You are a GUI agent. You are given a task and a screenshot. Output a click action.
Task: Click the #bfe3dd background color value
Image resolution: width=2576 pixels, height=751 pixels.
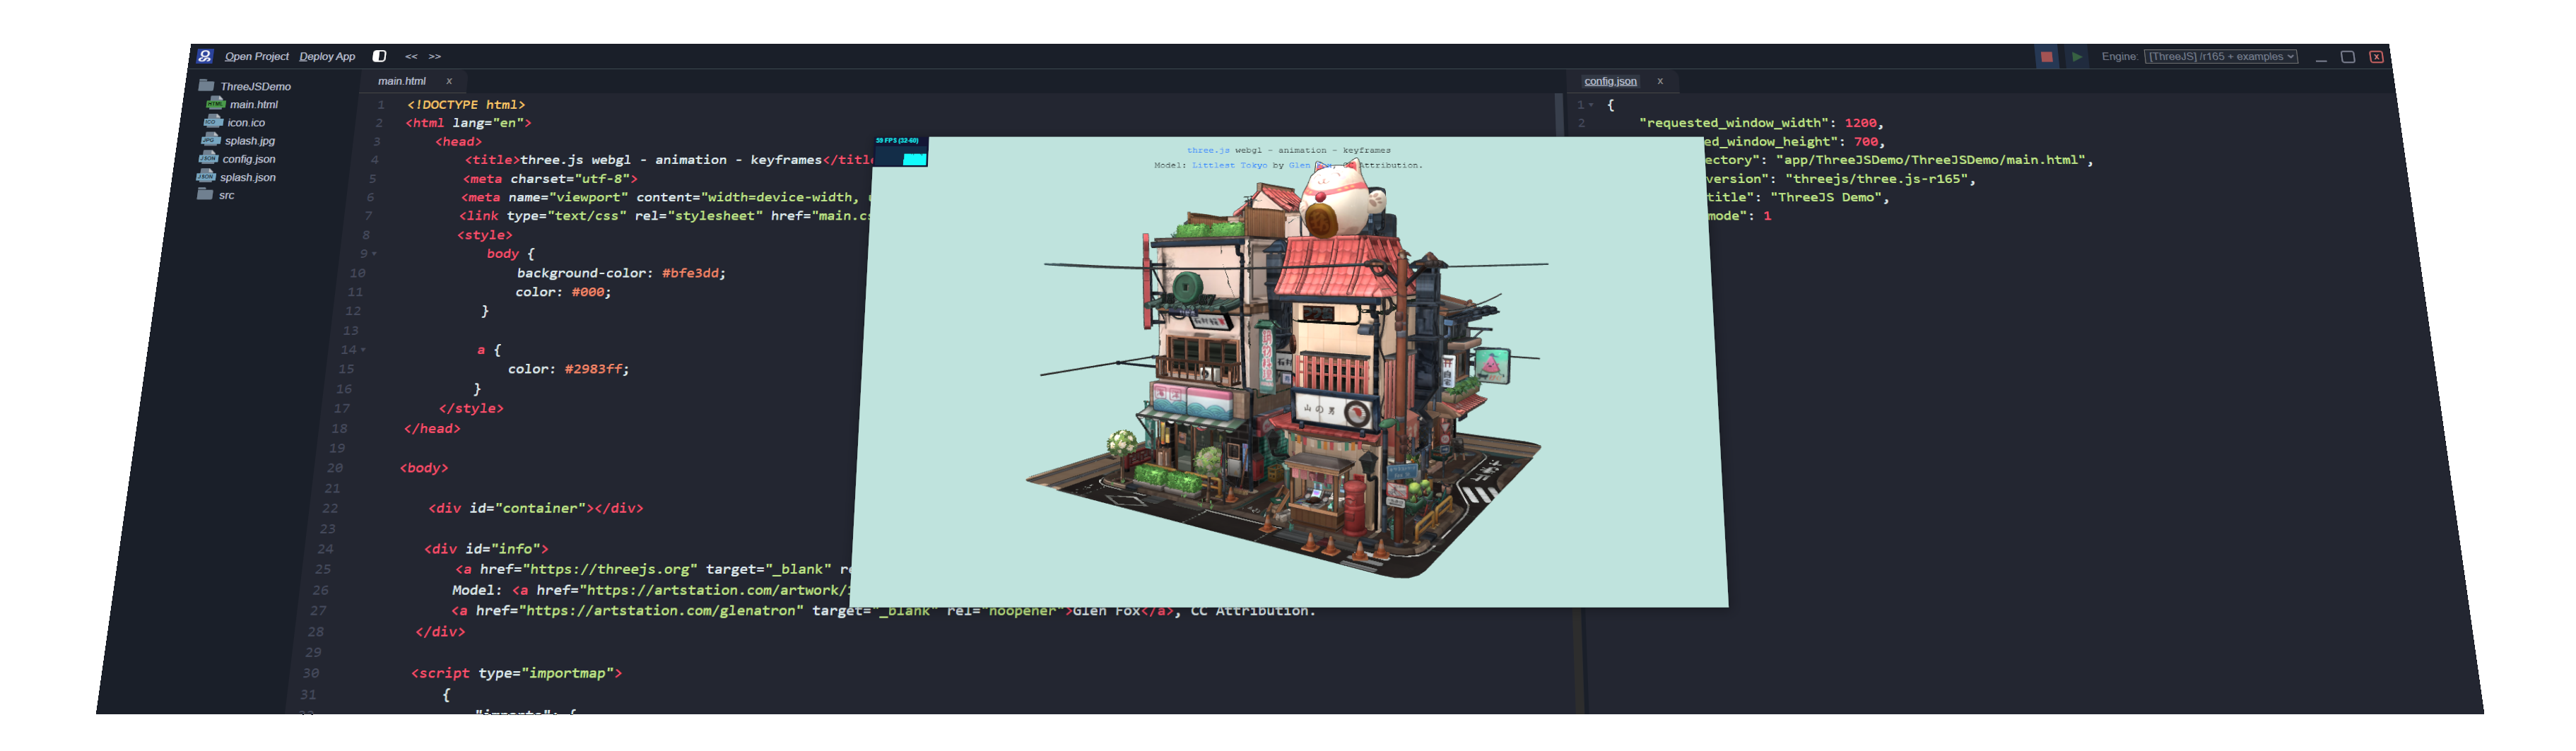690,273
